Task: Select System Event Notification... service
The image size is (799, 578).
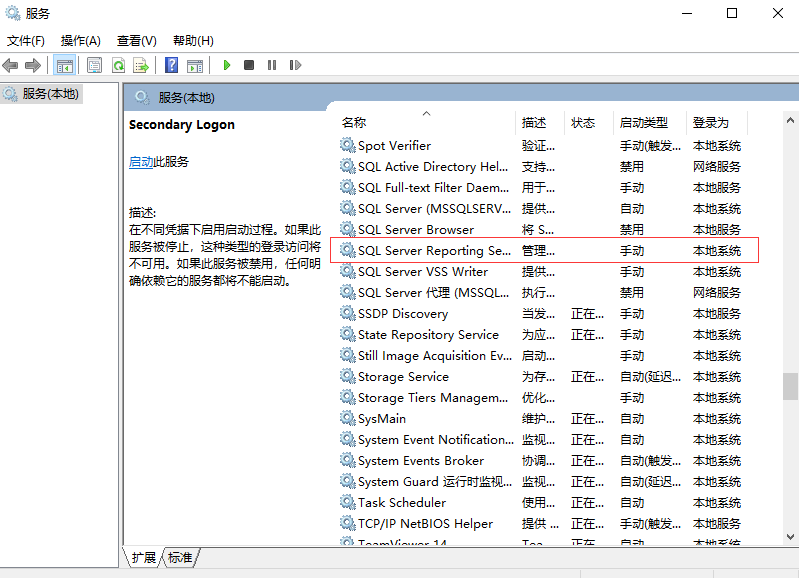Action: [545, 439]
